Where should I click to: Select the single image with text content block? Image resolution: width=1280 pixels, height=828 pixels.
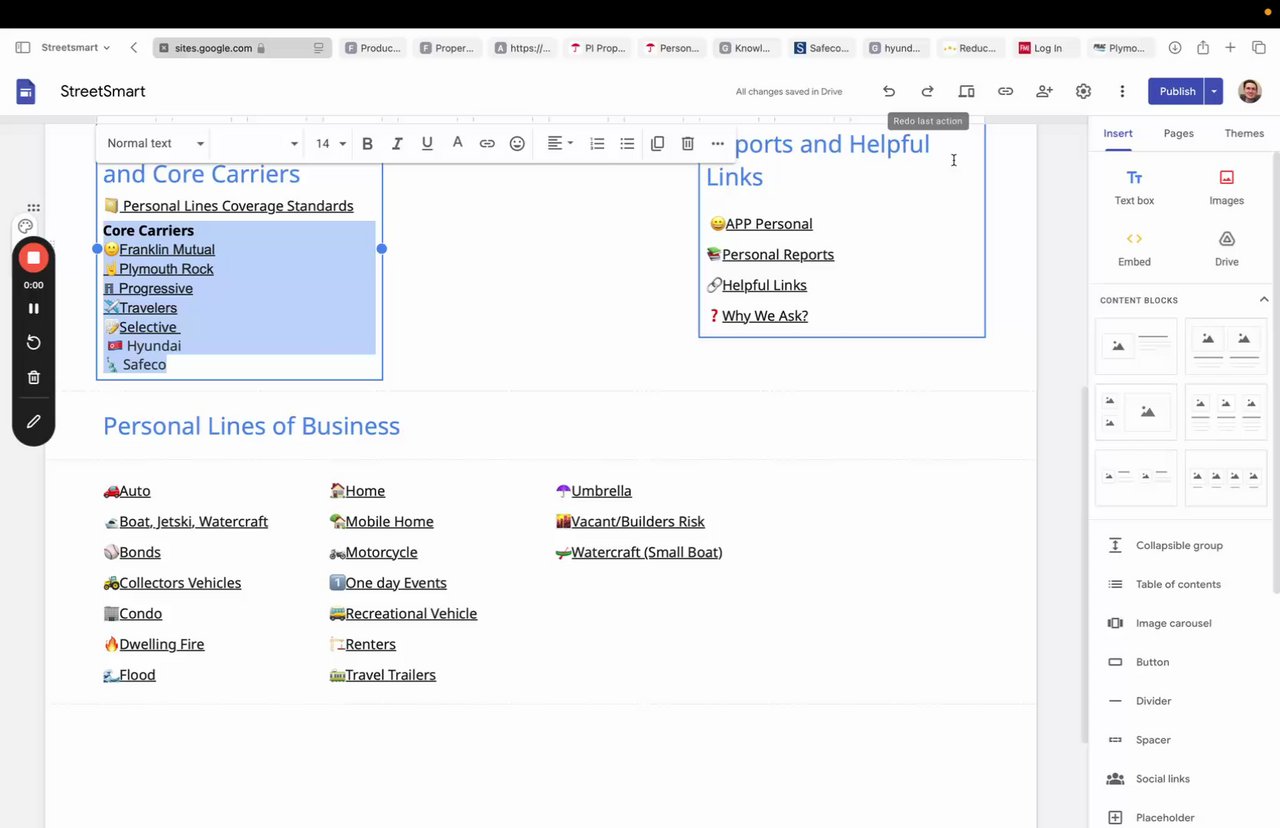click(1136, 346)
